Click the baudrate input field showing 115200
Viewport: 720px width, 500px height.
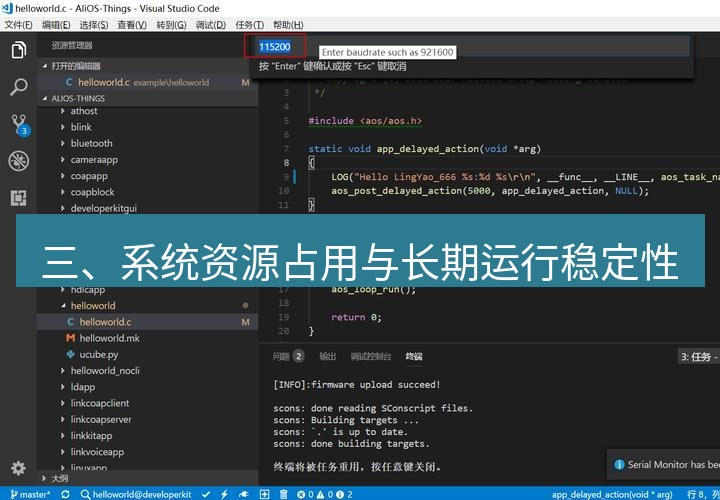[x=472, y=46]
